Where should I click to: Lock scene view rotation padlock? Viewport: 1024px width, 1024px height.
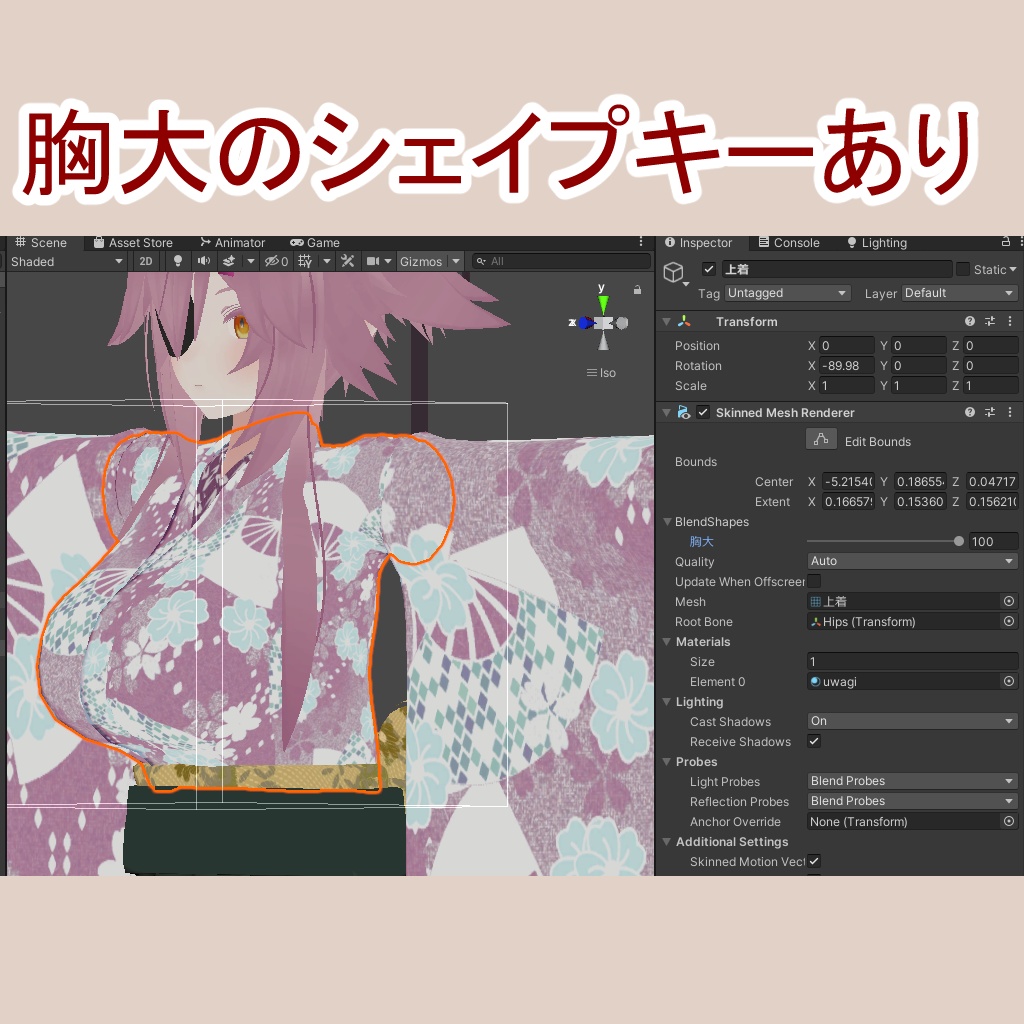coord(637,289)
